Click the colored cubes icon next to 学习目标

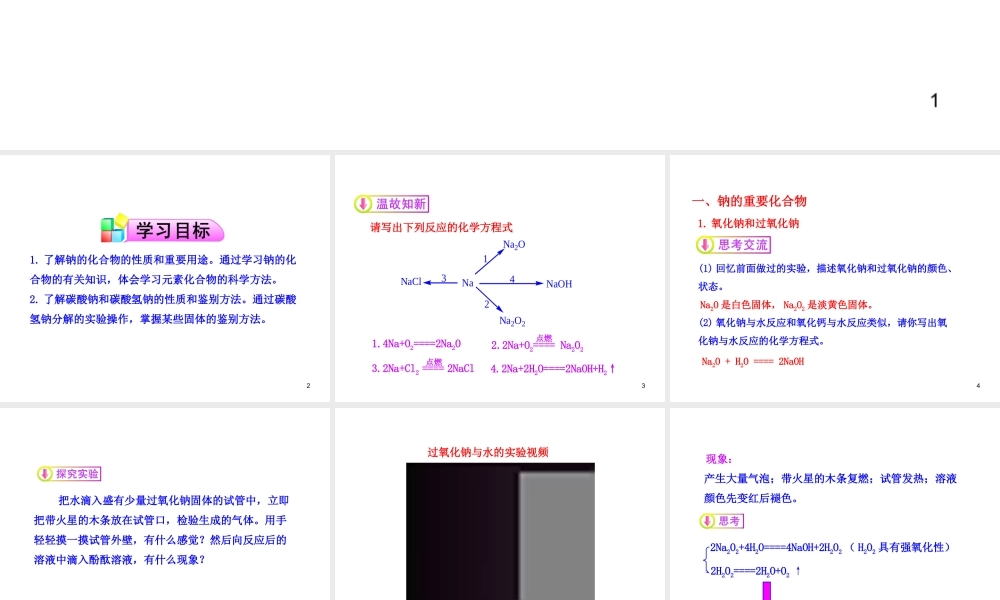(114, 228)
